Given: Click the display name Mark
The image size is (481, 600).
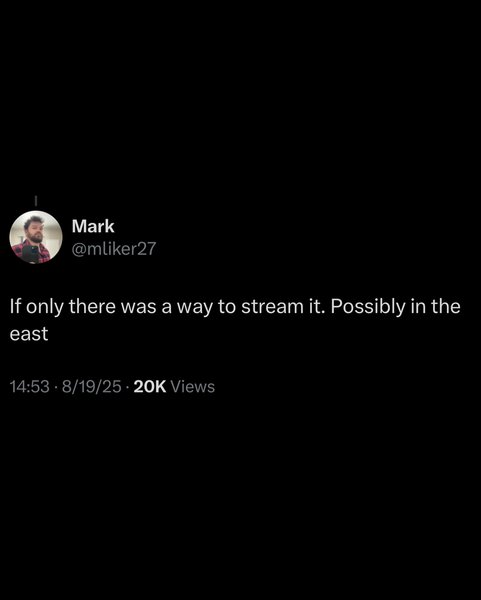Looking at the screenshot, I should pyautogui.click(x=93, y=226).
